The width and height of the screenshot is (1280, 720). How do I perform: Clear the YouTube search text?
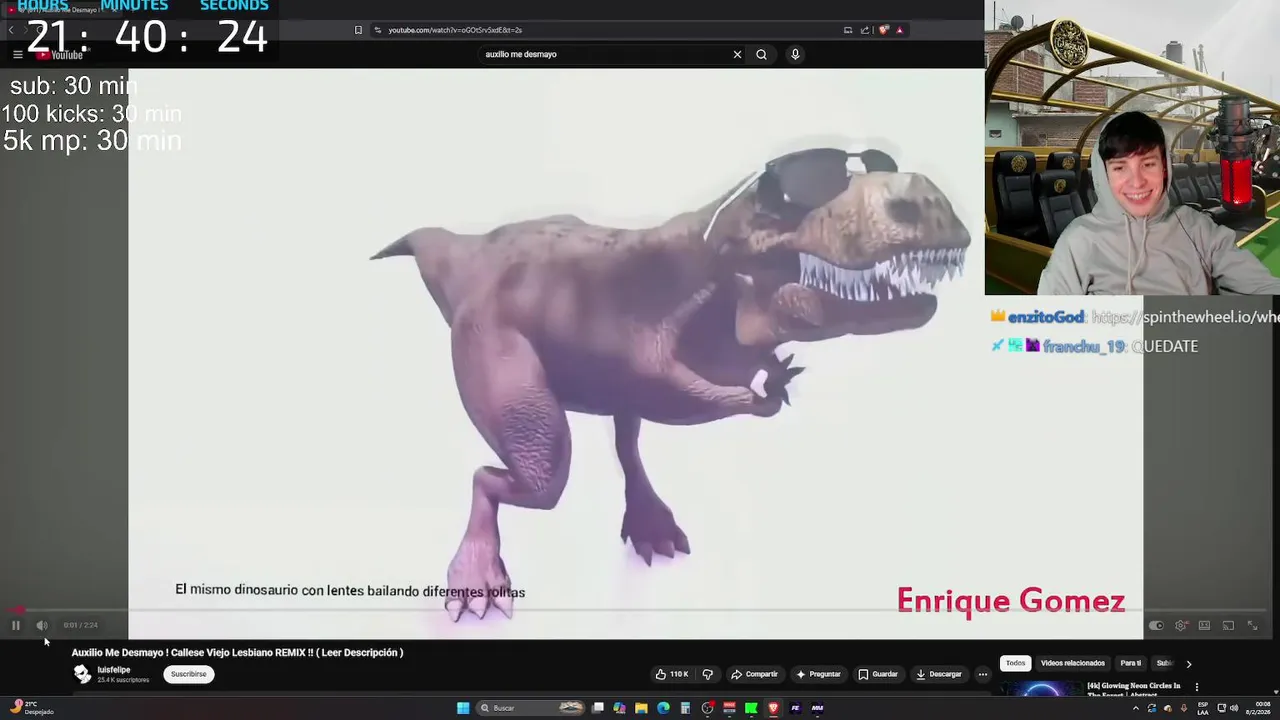pyautogui.click(x=737, y=54)
